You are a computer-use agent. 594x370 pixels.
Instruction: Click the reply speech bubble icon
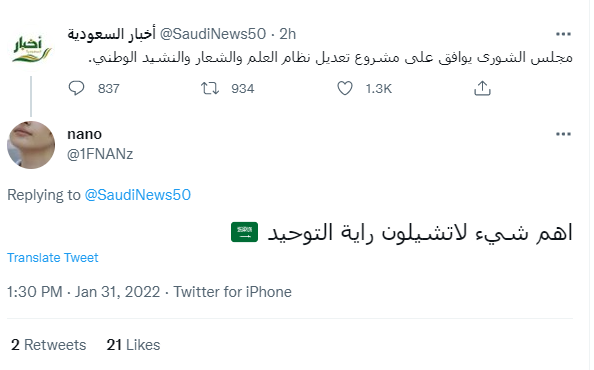76,88
